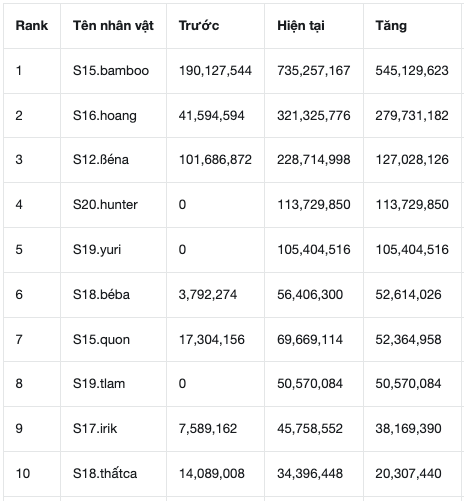This screenshot has height=501, width=464.
Task: Select the S19.yuri name cell
Action: (x=113, y=250)
